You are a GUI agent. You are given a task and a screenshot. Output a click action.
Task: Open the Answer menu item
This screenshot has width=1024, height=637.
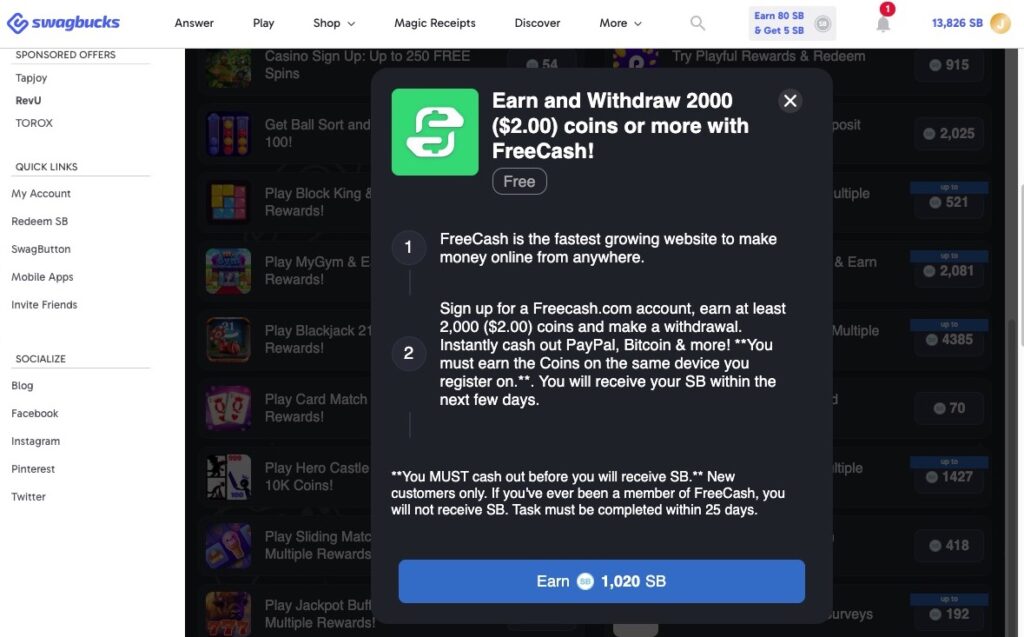pos(194,23)
